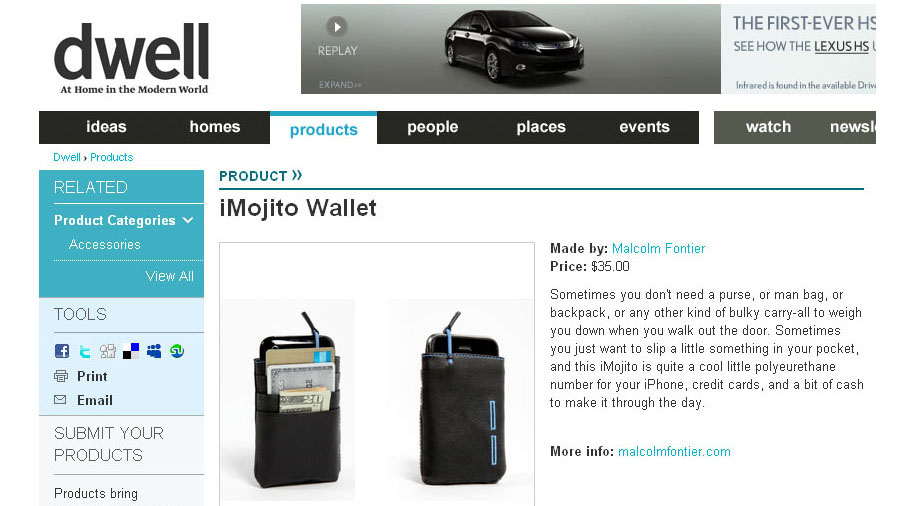Expand the Lexus banner ad
The image size is (900, 506).
tap(340, 85)
